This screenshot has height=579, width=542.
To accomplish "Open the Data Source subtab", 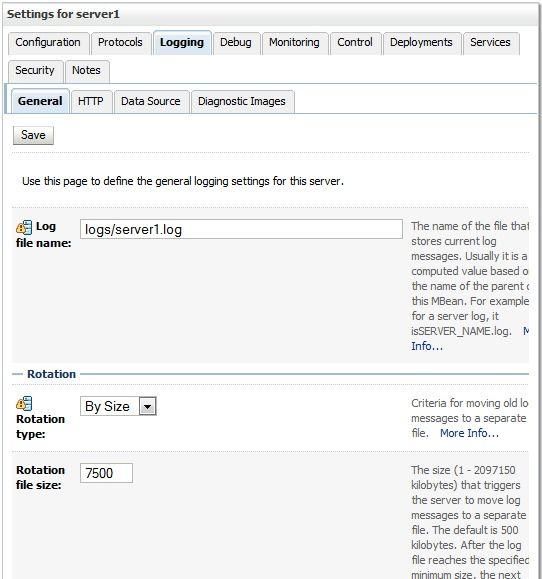I will click(151, 102).
